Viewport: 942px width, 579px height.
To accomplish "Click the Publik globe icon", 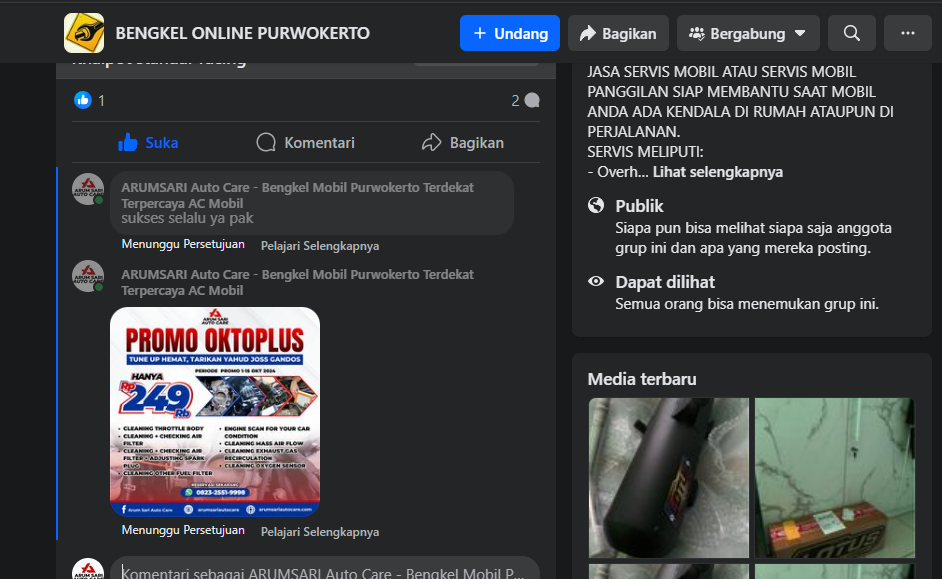I will point(596,205).
